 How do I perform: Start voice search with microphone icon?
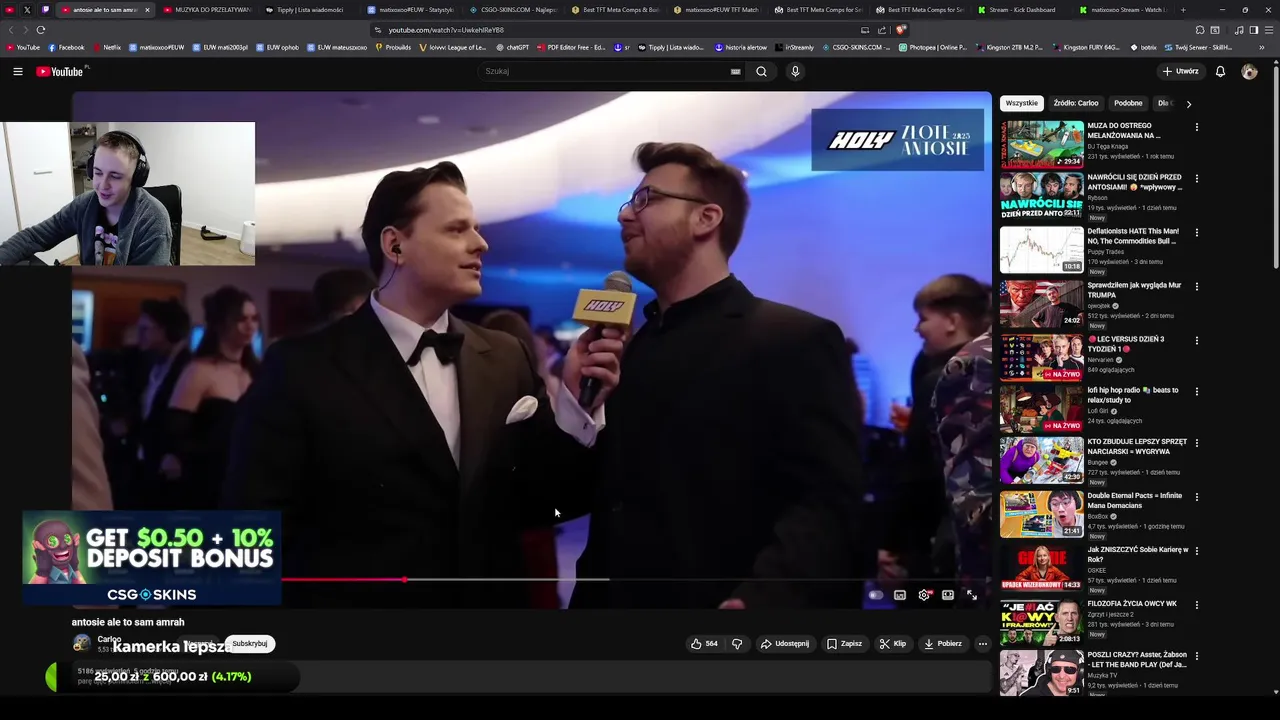coord(795,71)
